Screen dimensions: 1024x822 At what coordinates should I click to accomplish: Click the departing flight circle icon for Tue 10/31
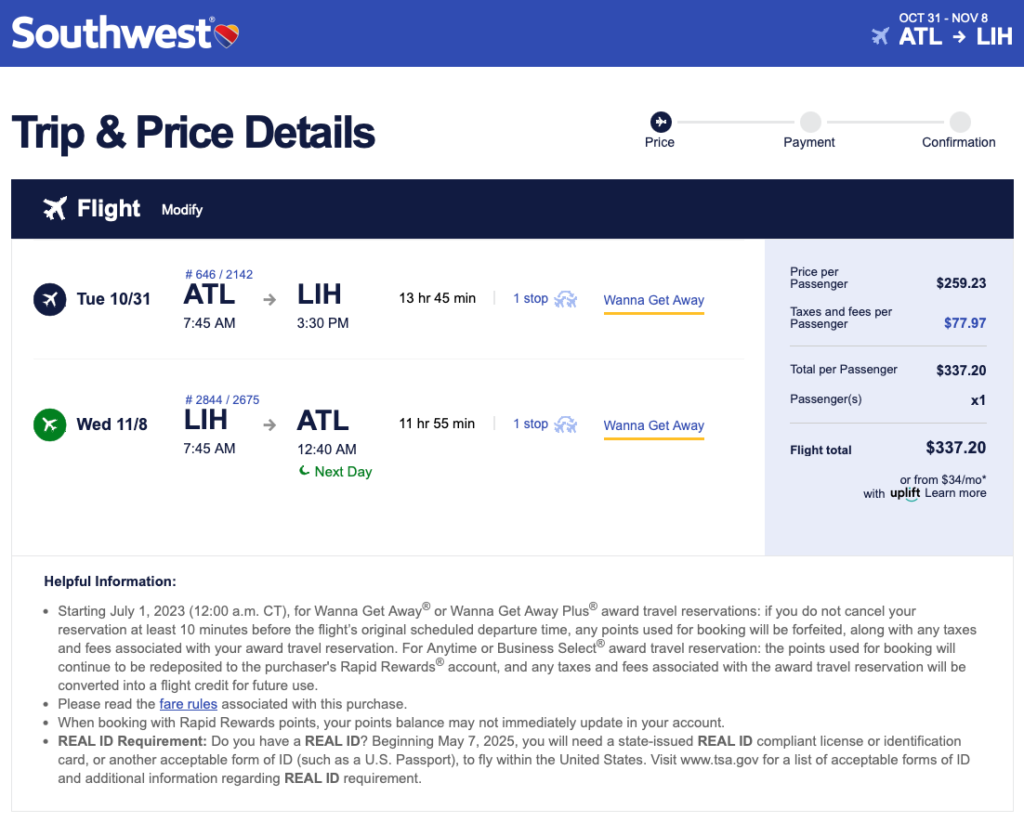[49, 299]
